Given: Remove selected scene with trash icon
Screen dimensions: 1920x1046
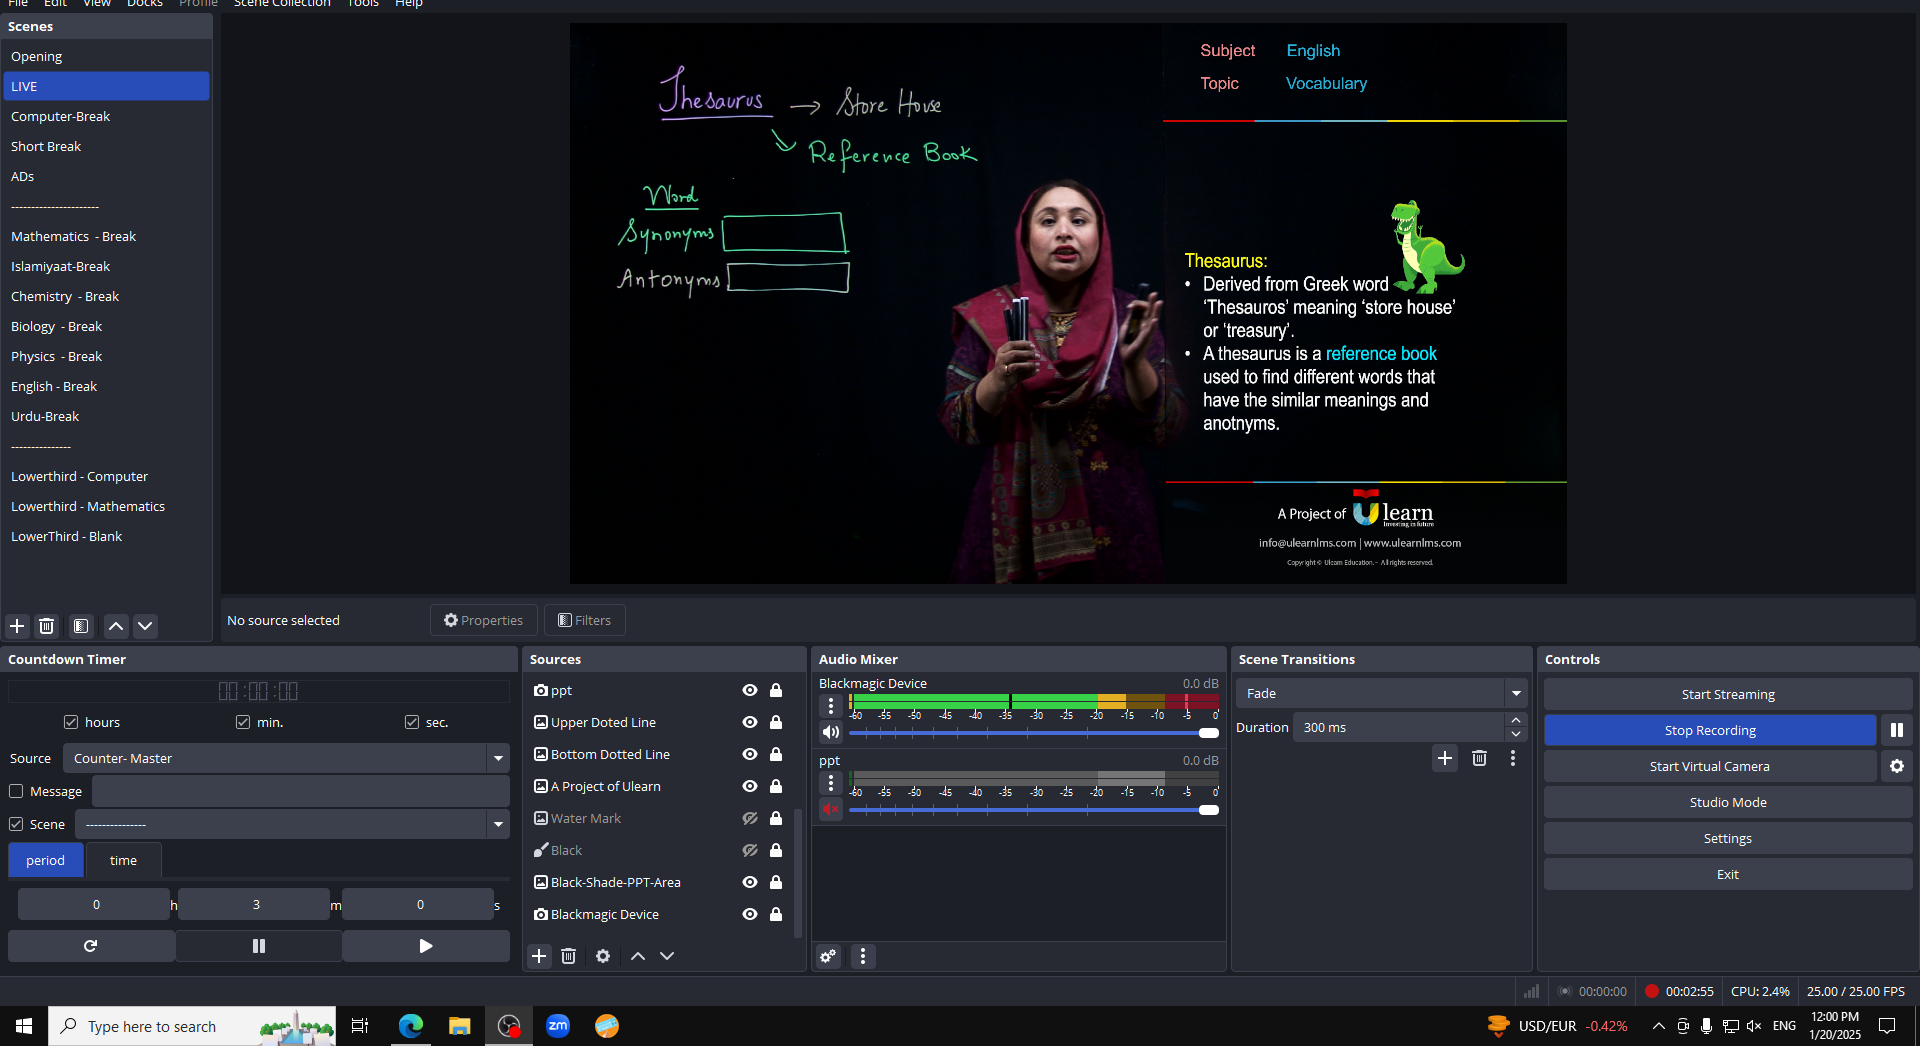Looking at the screenshot, I should point(46,626).
